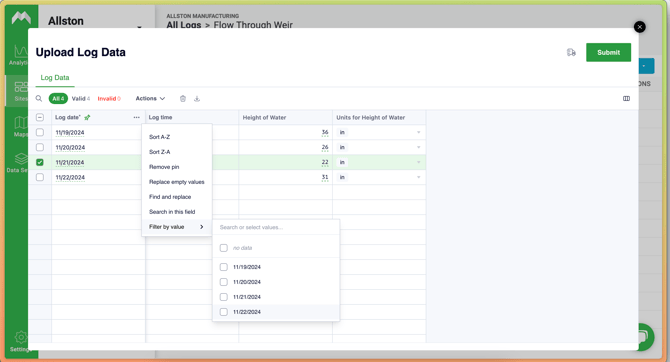The image size is (670, 362).
Task: Click the Log date cell 11/20/2024
Action: point(98,147)
